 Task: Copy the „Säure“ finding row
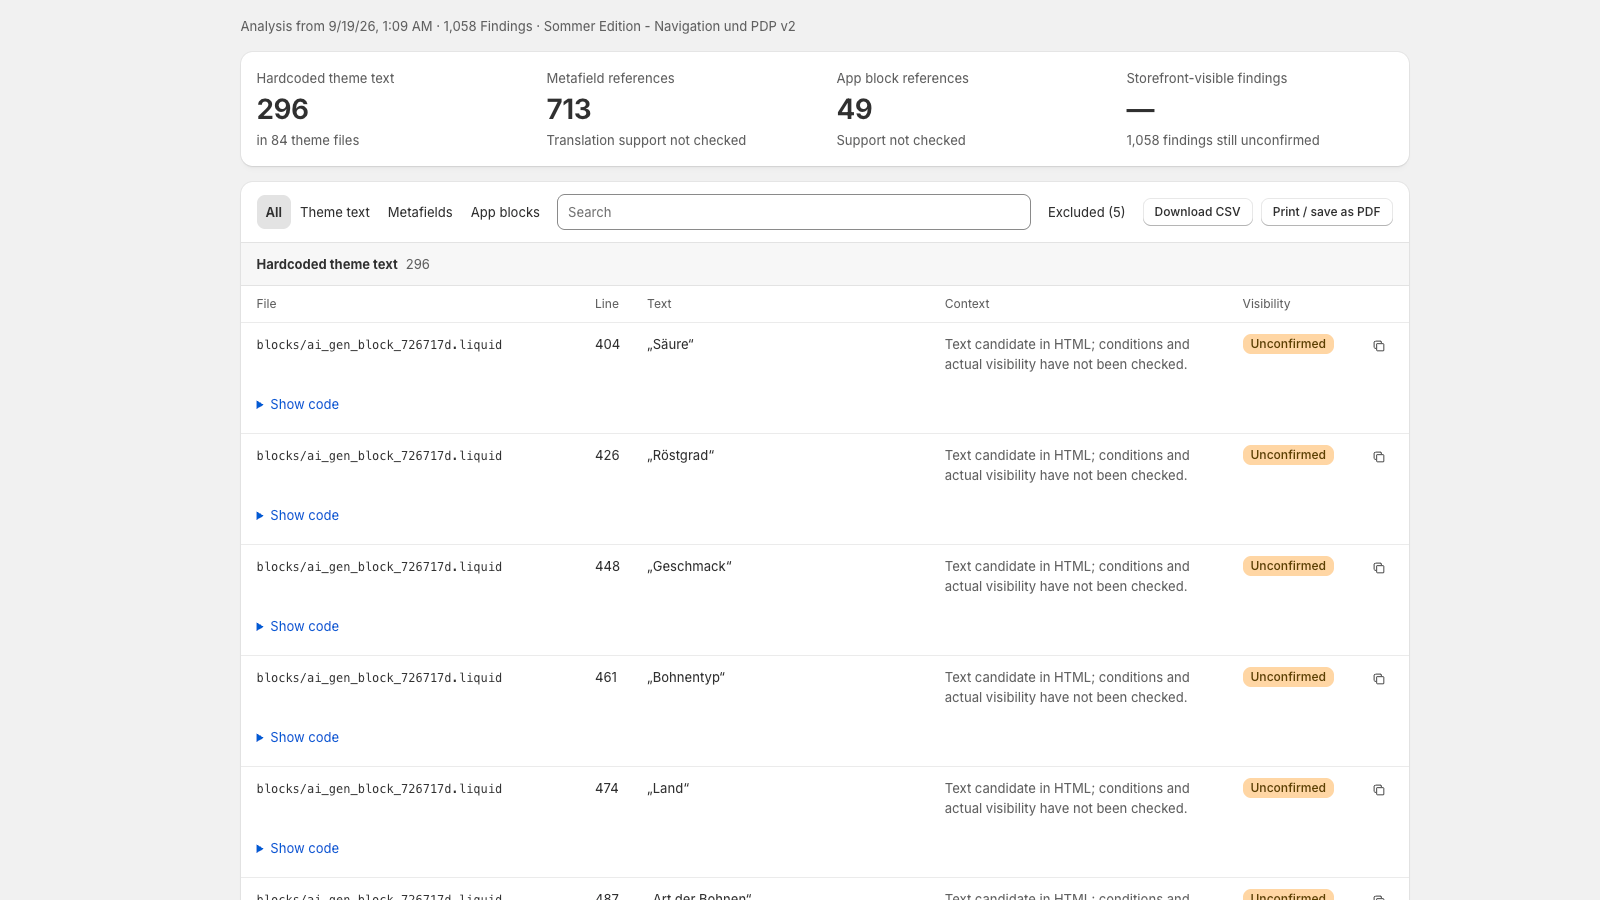pyautogui.click(x=1379, y=346)
